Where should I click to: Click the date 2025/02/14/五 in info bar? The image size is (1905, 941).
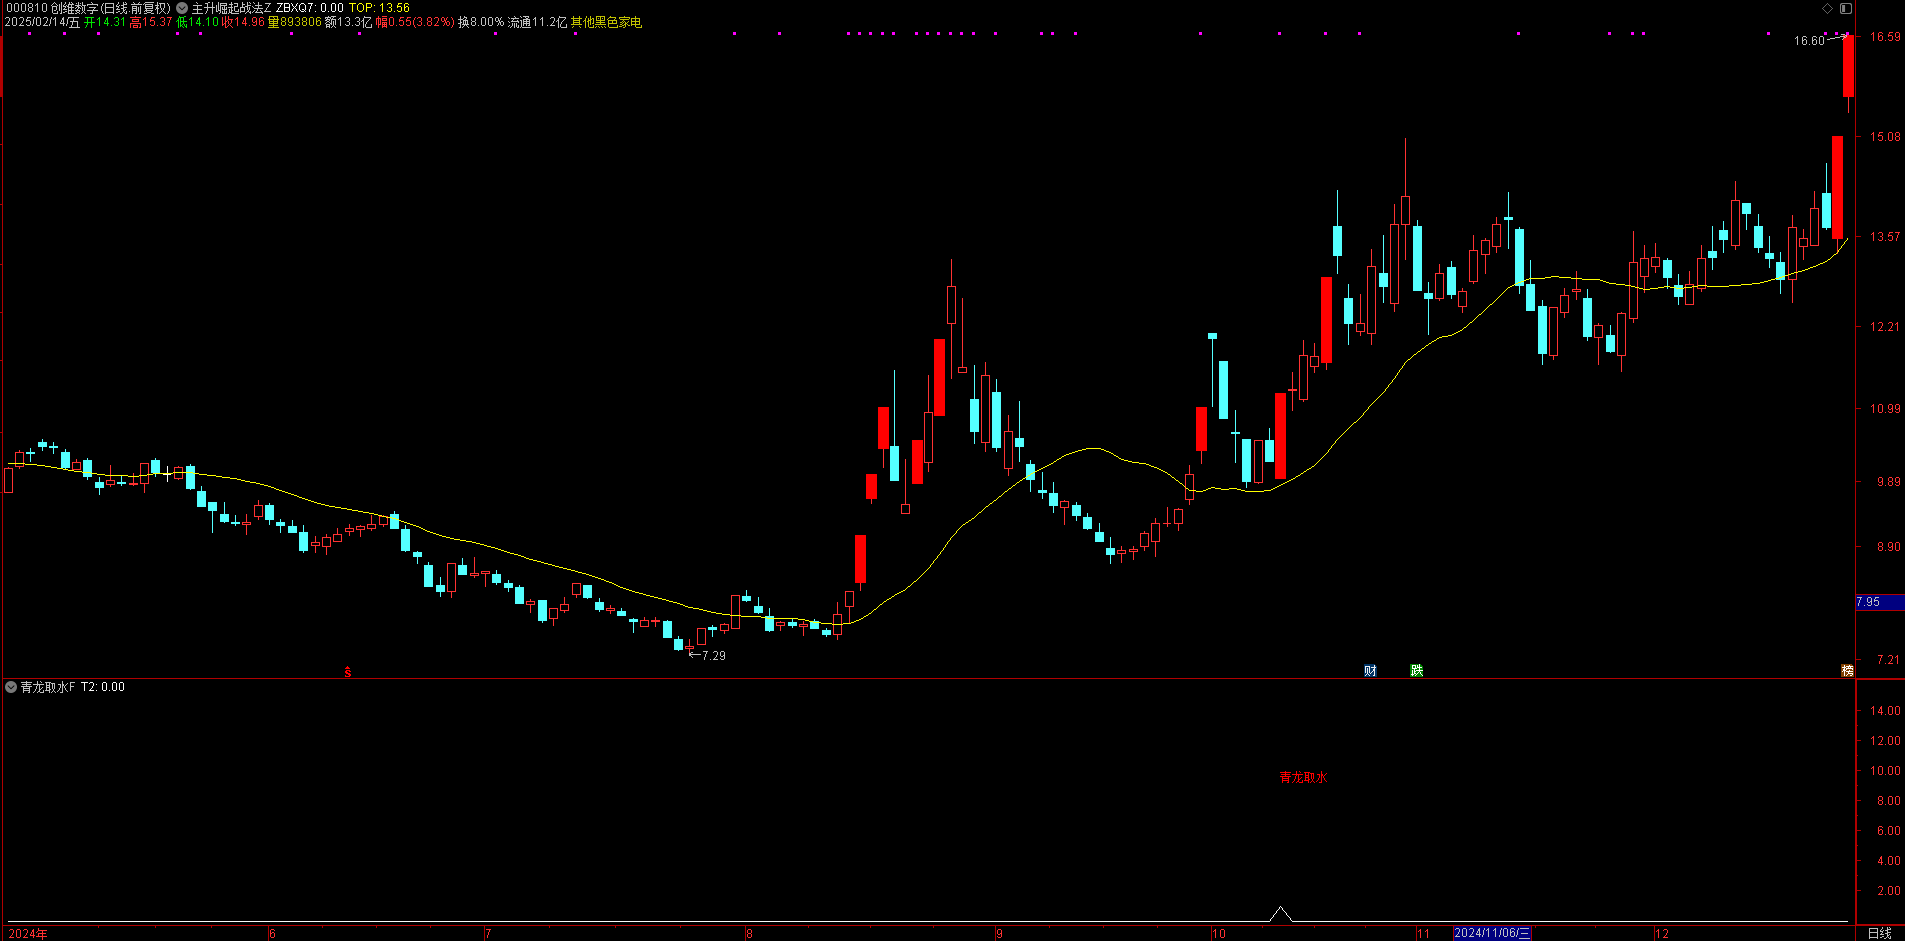[x=42, y=22]
